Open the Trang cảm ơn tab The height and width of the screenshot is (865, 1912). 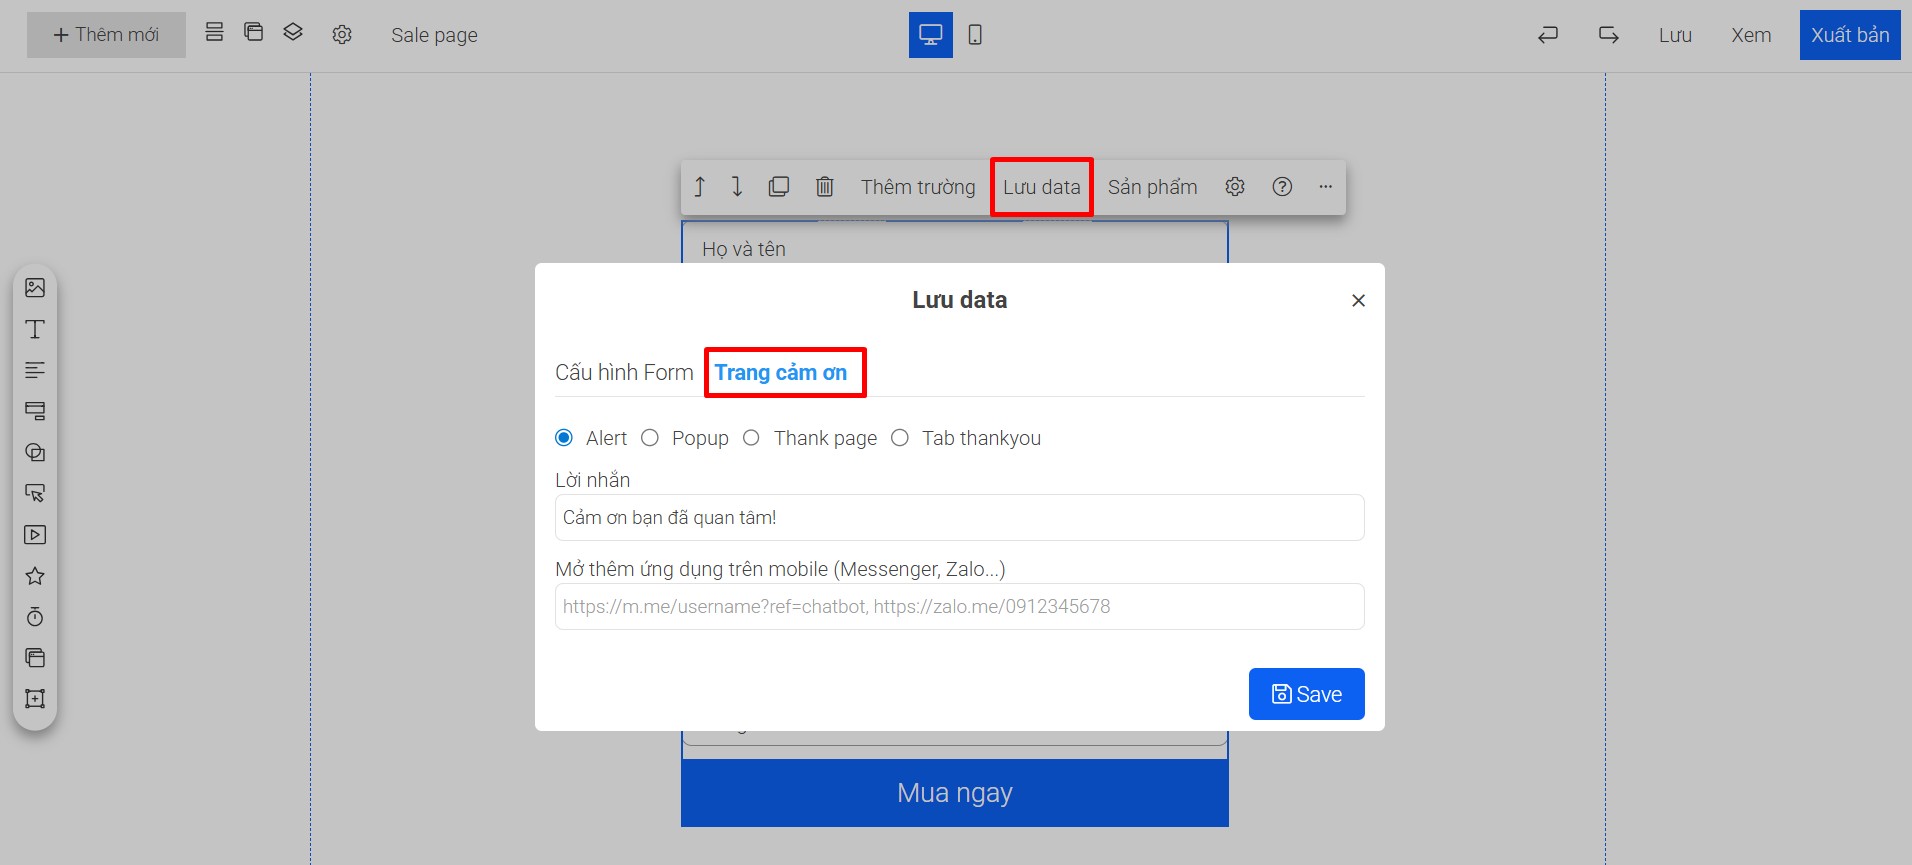(x=780, y=372)
